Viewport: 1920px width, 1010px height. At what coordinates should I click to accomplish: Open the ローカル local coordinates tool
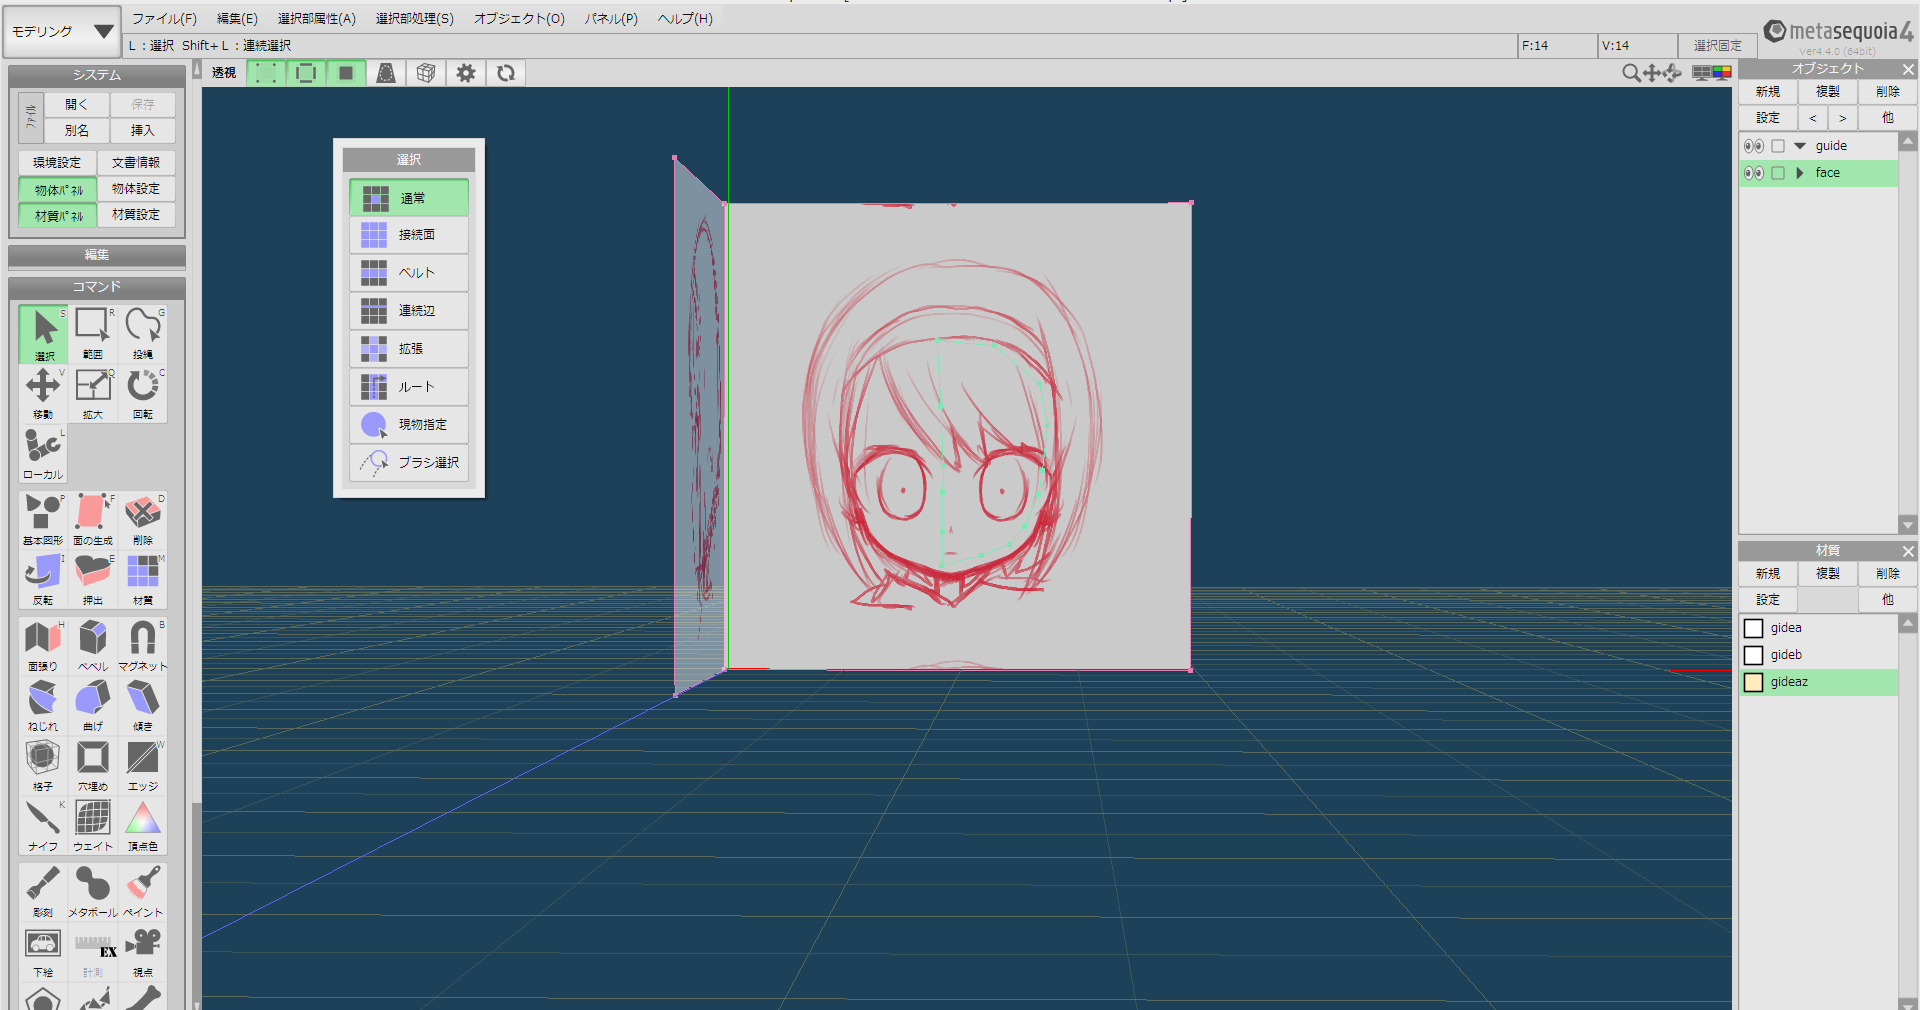tap(43, 454)
